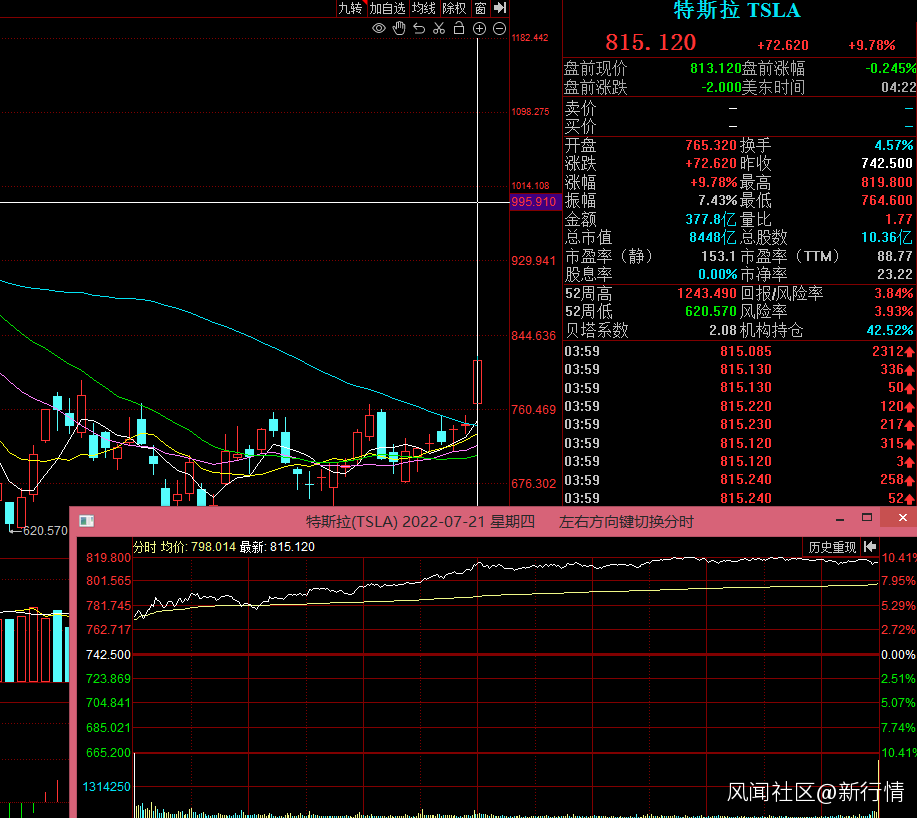This screenshot has height=818, width=917.
Task: Select the 995.910 crosshair price label
Action: point(534,202)
